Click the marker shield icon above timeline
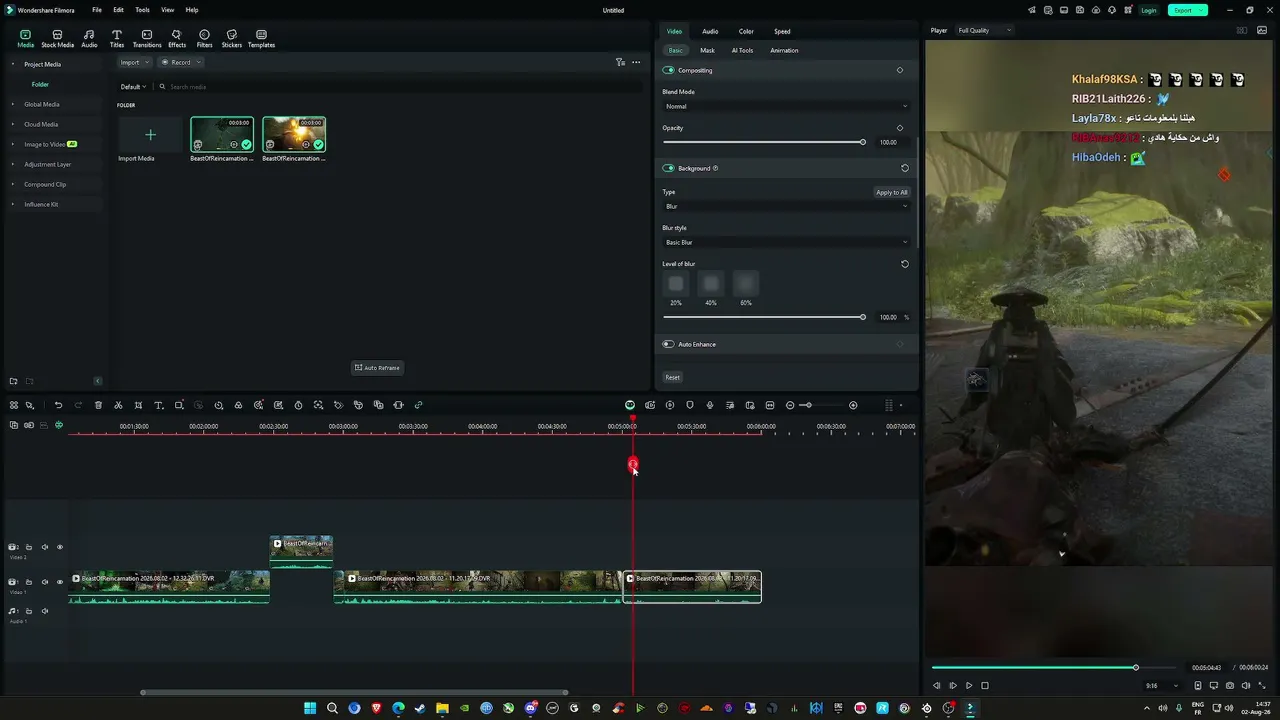 pos(690,405)
